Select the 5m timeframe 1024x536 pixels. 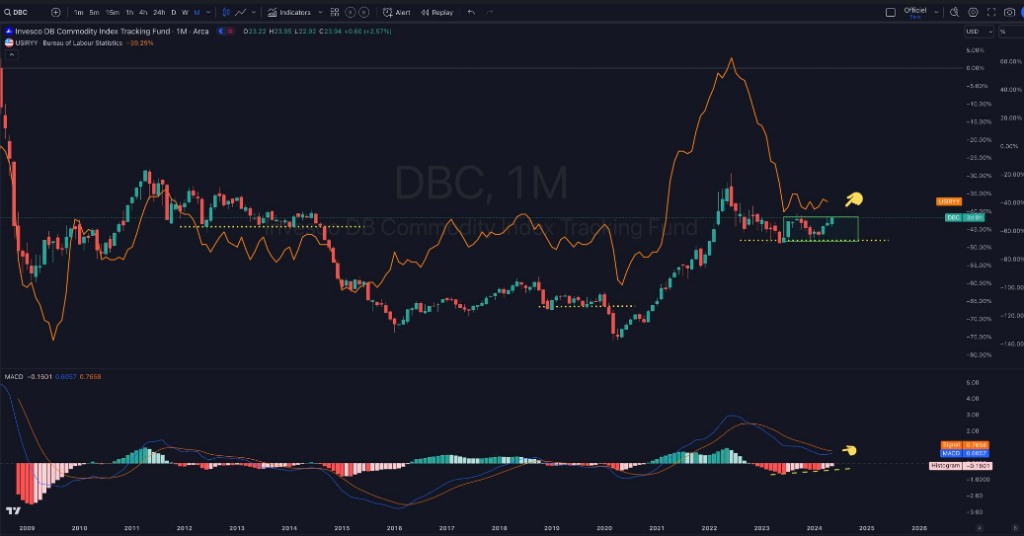[x=94, y=12]
